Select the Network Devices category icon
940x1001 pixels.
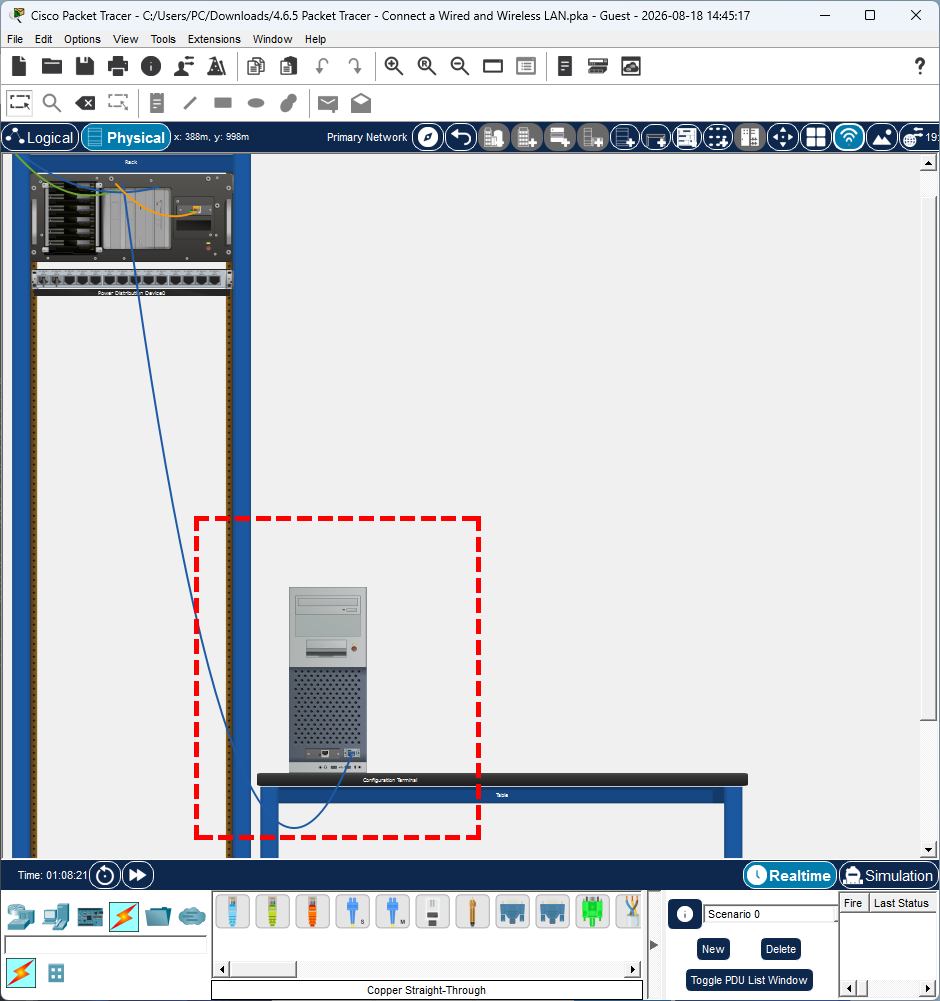pos(21,917)
